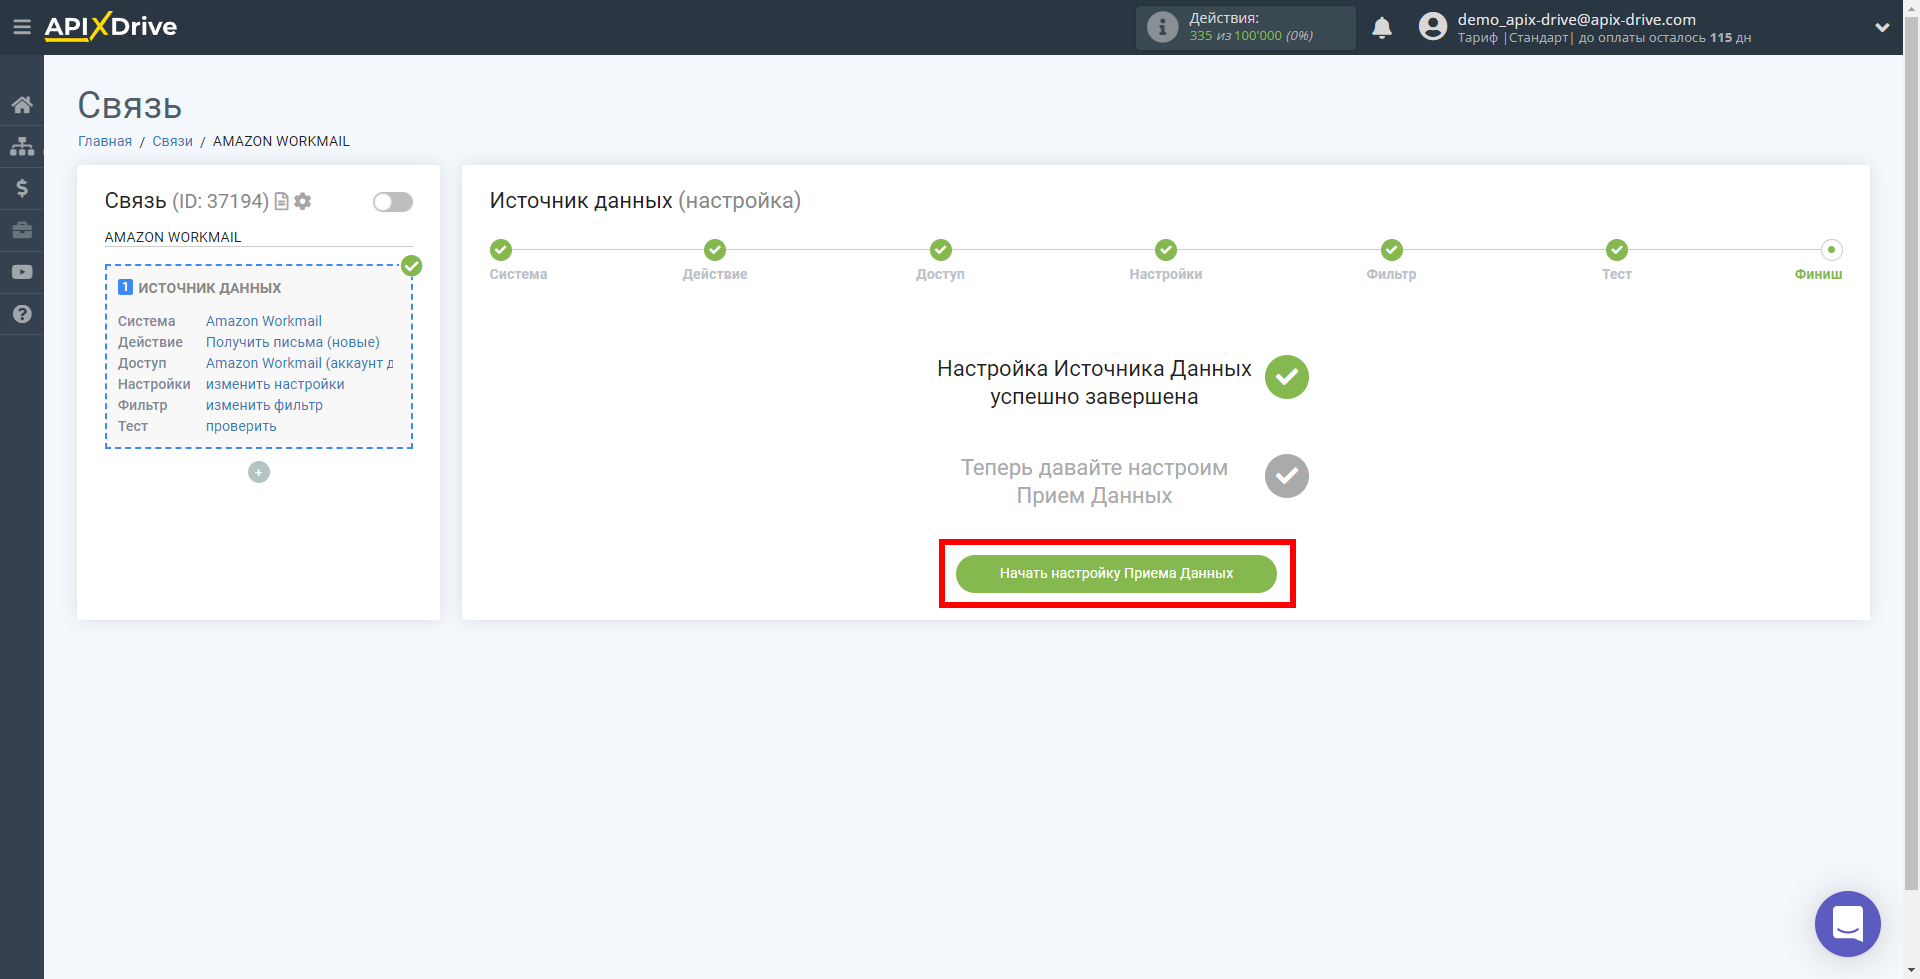Click the Amazon Workmail system link

[x=264, y=321]
